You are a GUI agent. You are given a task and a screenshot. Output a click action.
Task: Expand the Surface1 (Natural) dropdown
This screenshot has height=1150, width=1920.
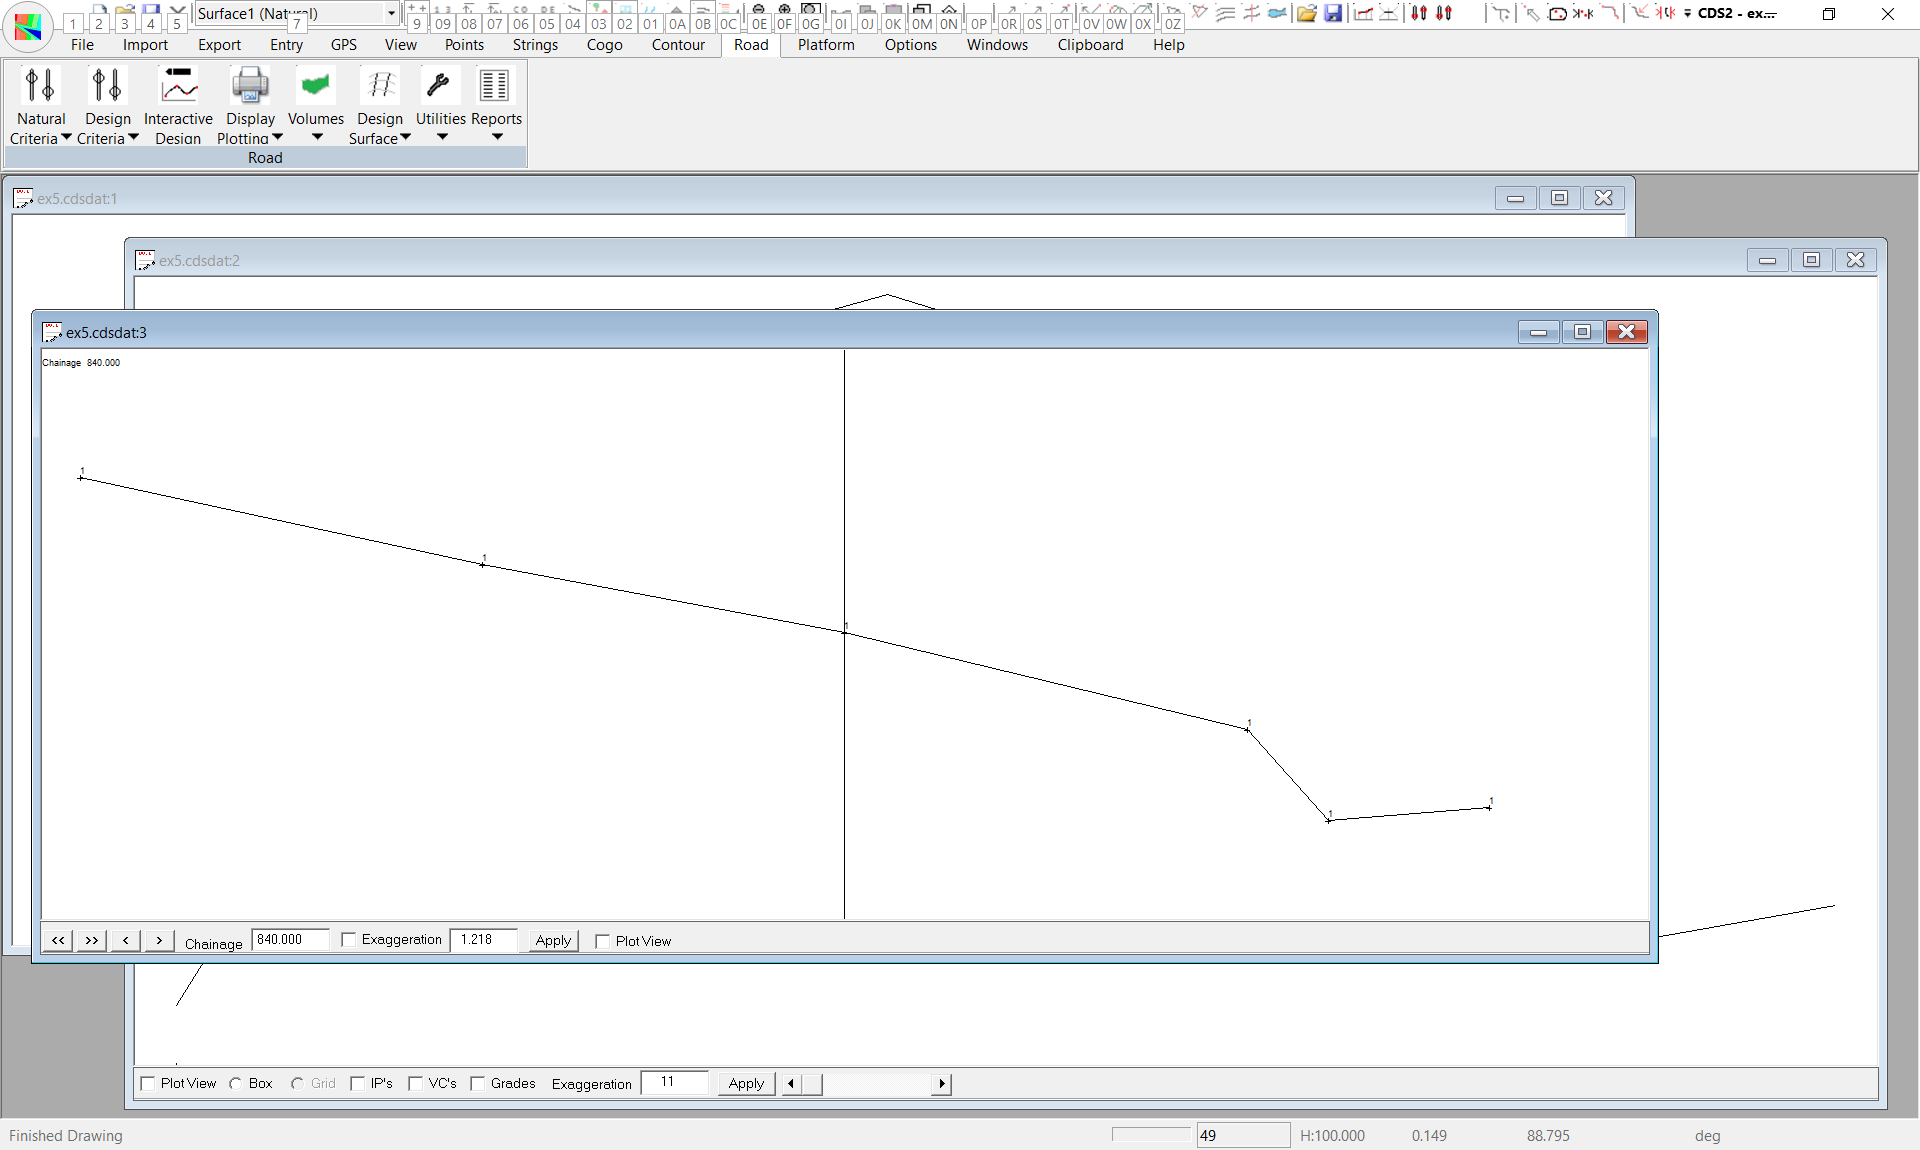[391, 13]
